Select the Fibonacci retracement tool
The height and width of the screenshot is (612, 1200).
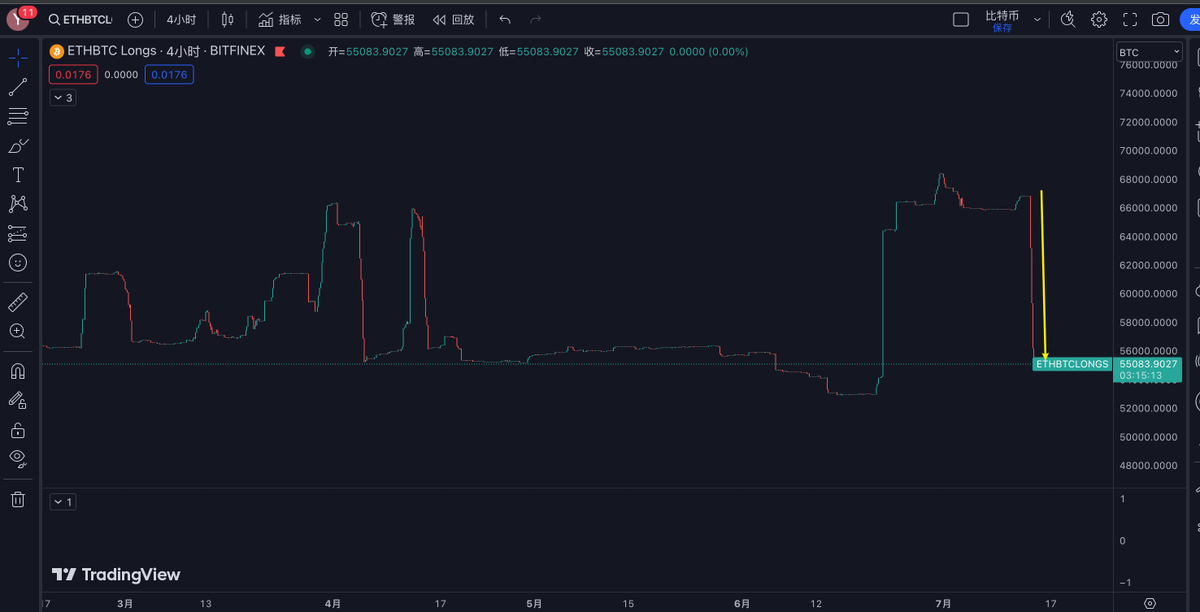pos(18,116)
